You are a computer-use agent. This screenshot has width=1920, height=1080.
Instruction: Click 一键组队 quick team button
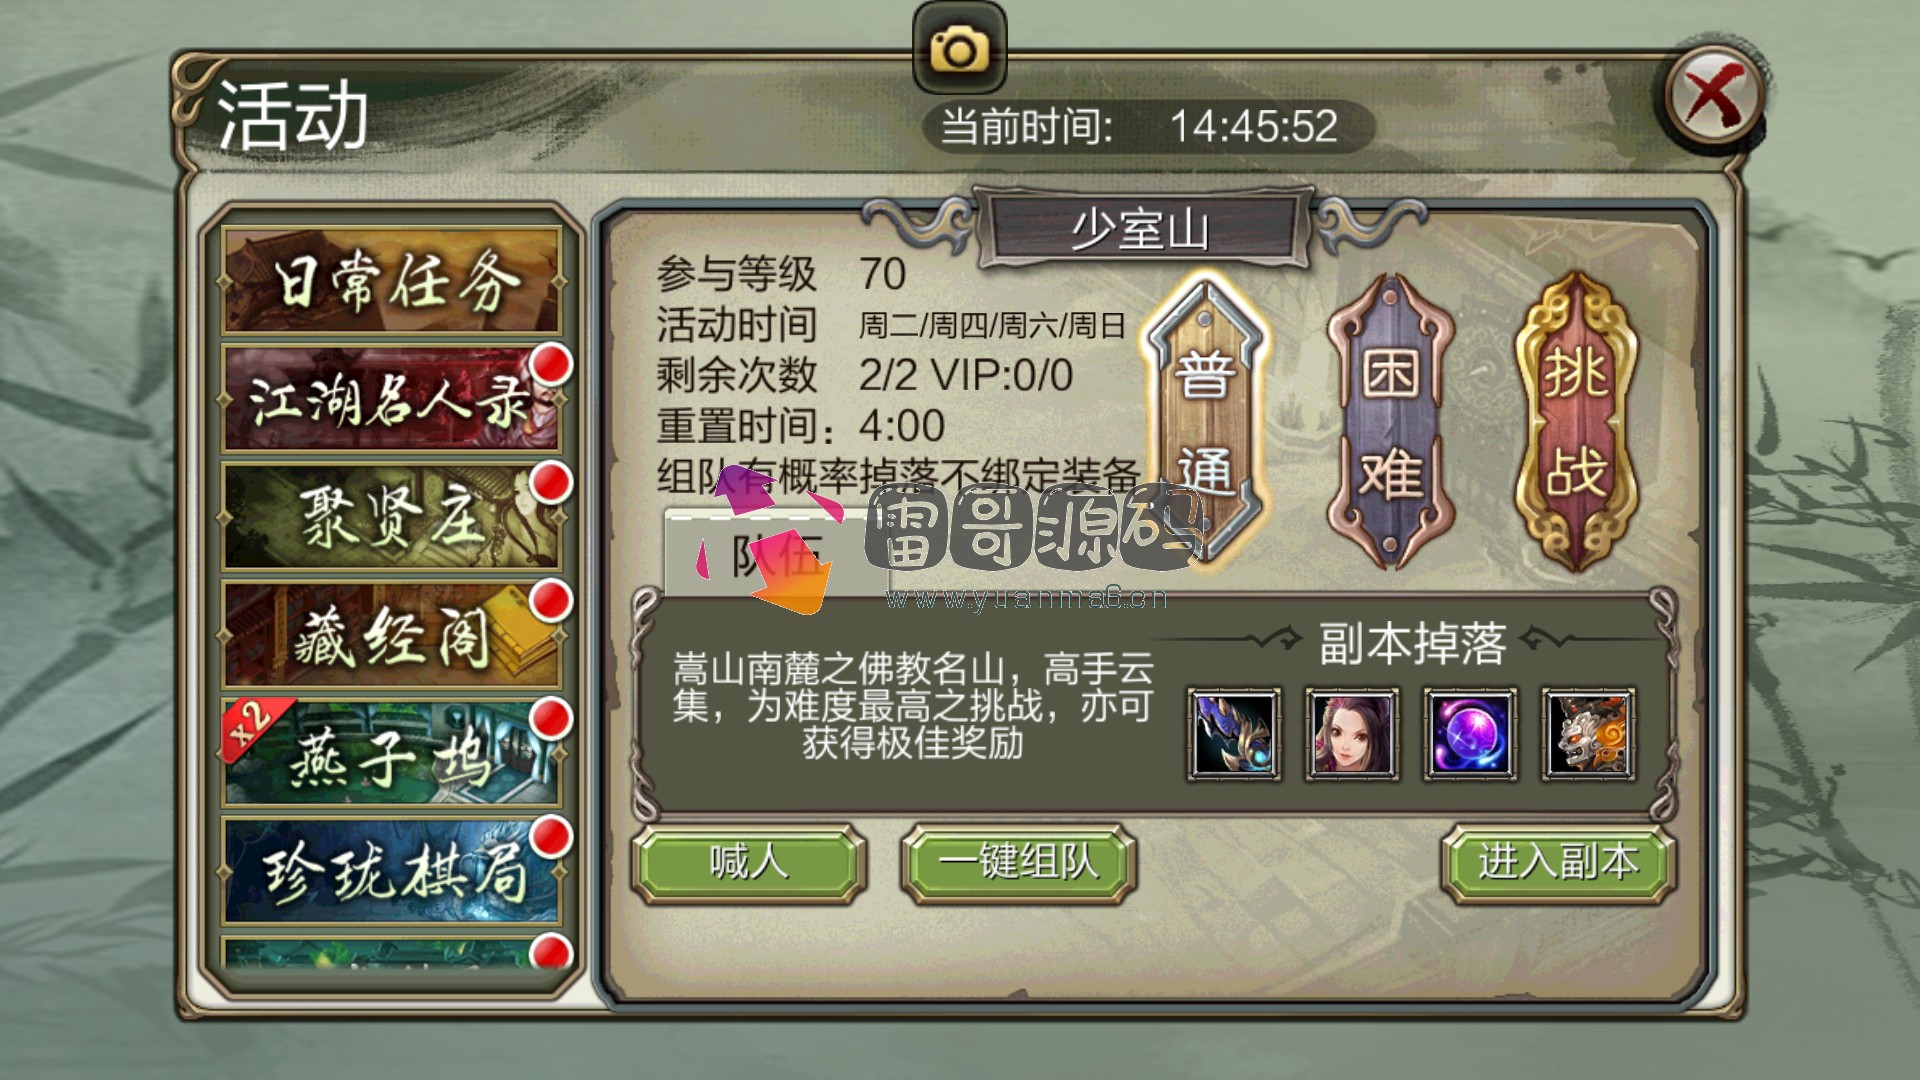click(1019, 863)
